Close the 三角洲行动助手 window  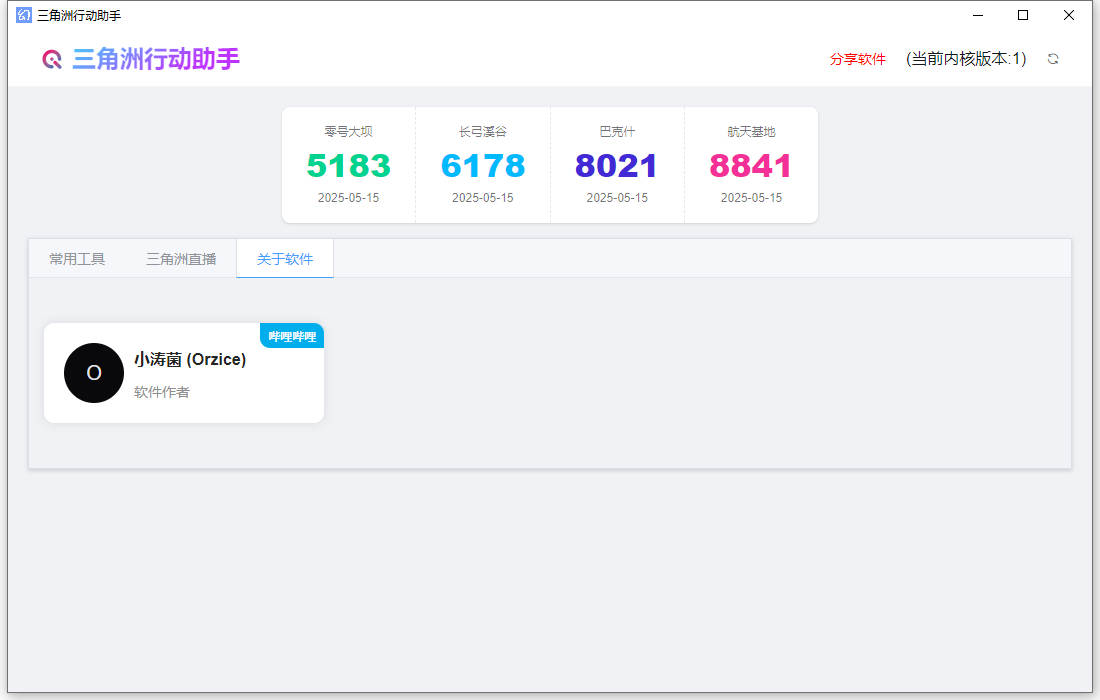pos(1068,15)
